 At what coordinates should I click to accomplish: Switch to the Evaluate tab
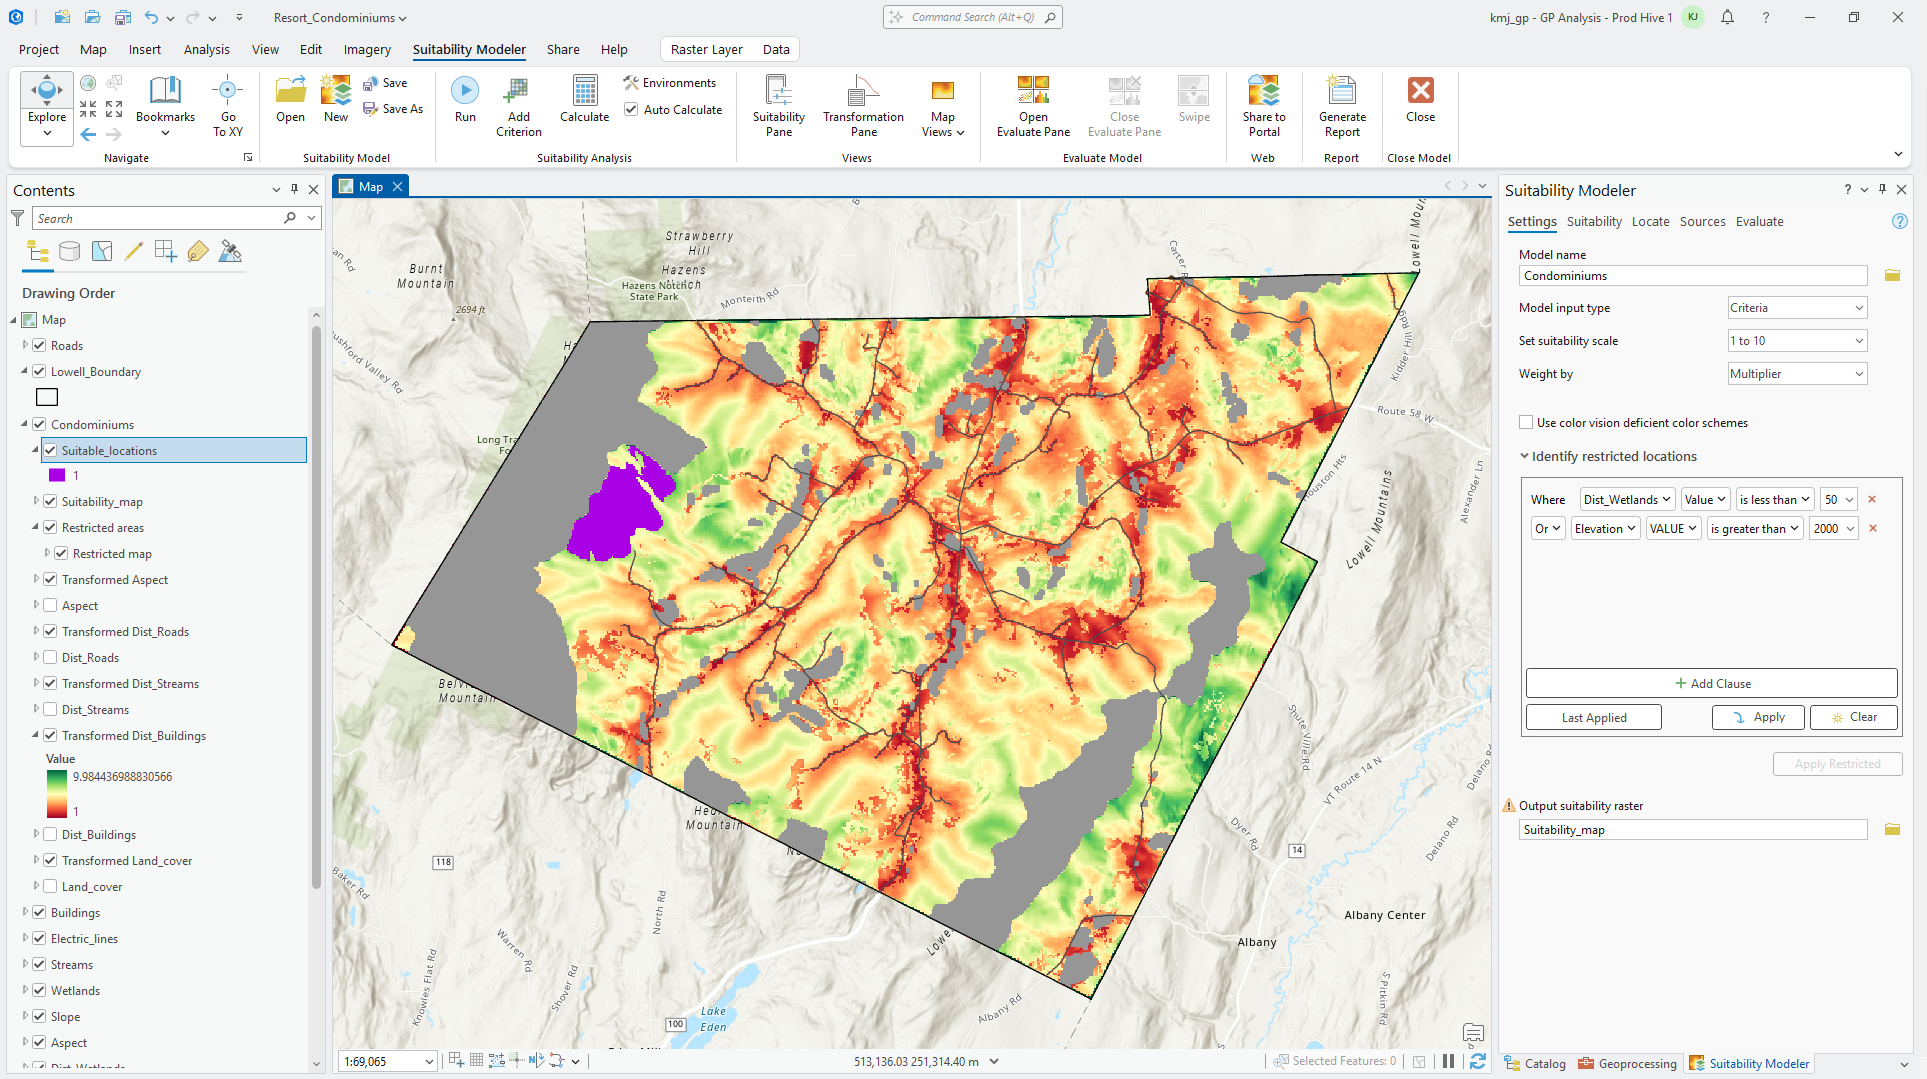click(x=1759, y=222)
